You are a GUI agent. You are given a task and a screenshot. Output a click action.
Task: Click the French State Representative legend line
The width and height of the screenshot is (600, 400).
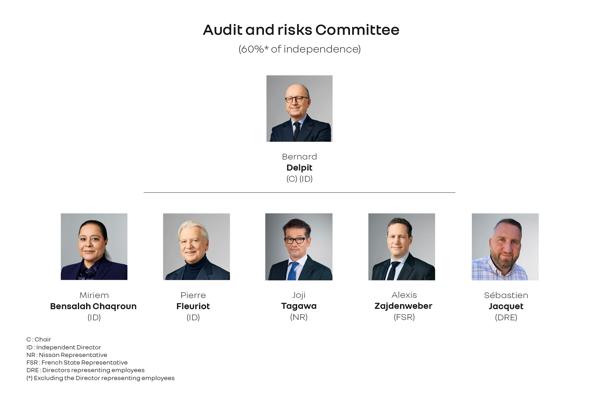(x=77, y=362)
